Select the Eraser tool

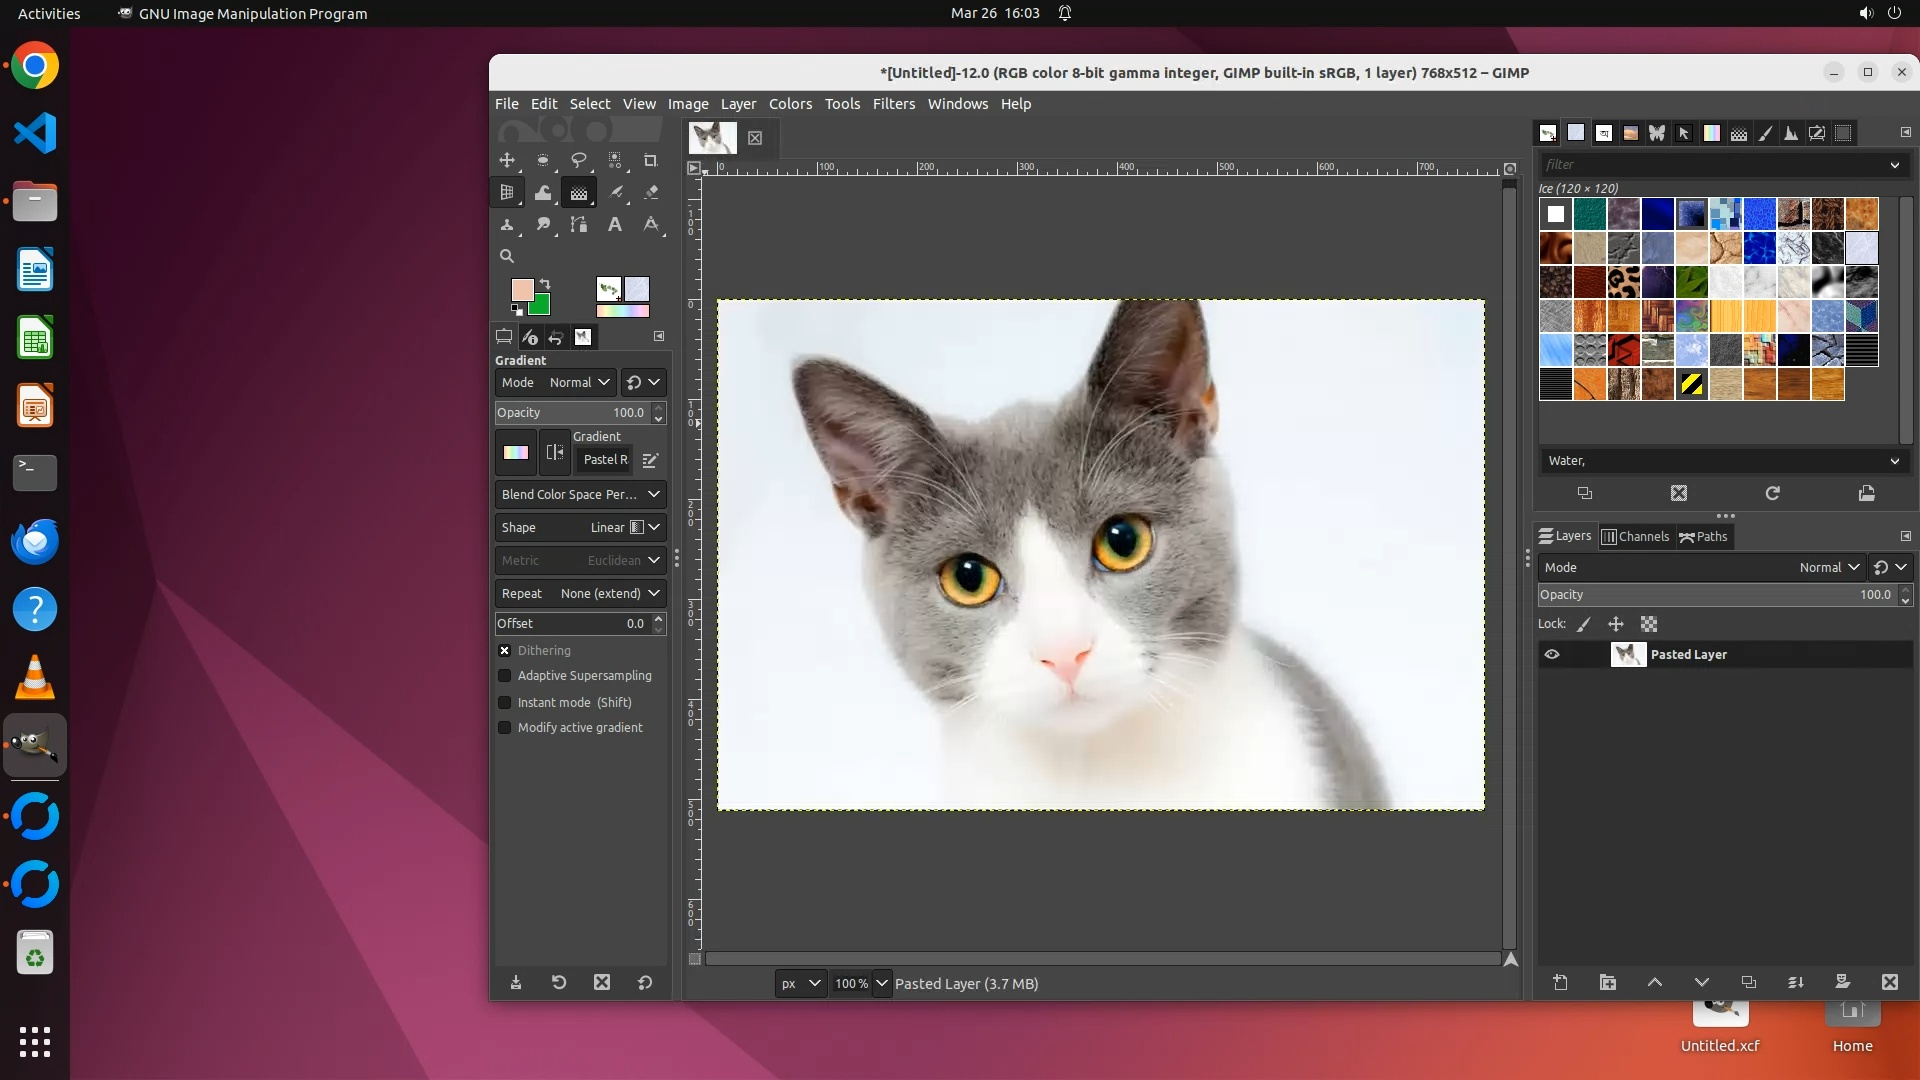point(651,192)
